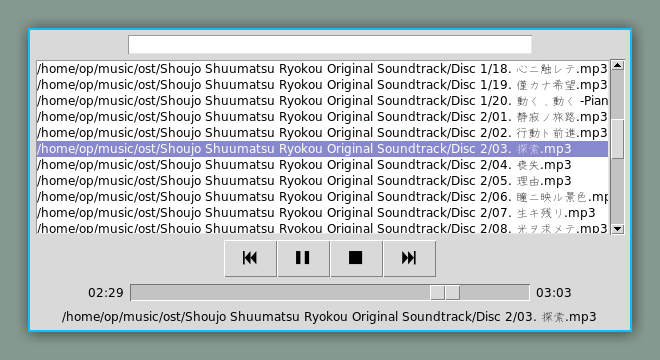This screenshot has height=360, width=660.
Task: Click the seek slider handle
Action: tap(445, 293)
